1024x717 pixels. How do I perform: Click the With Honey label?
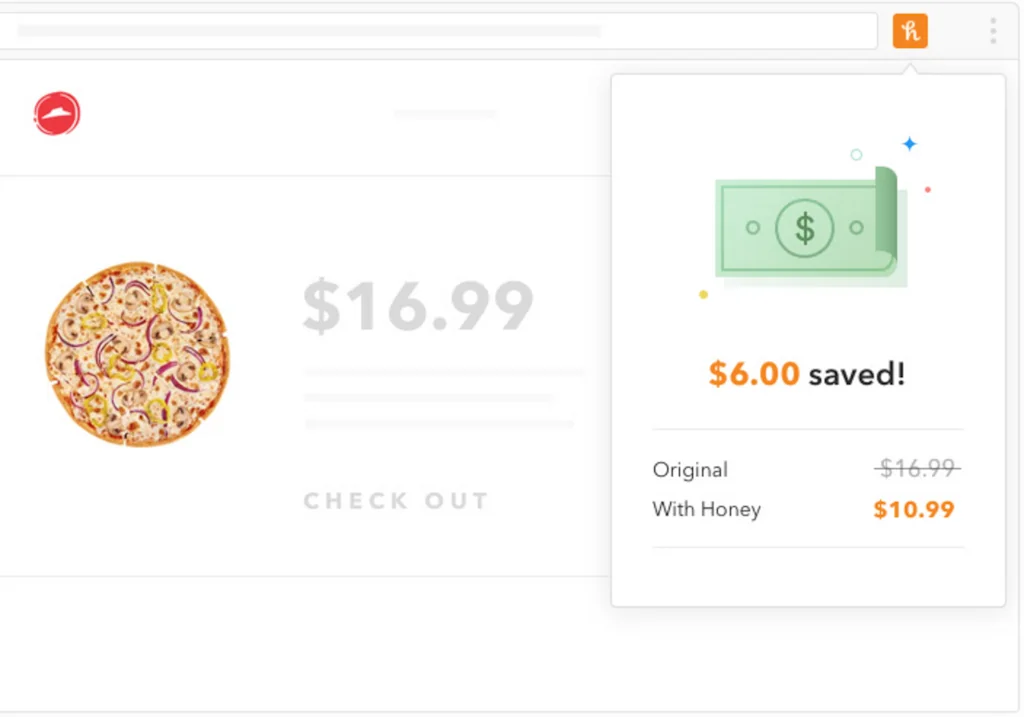[706, 509]
